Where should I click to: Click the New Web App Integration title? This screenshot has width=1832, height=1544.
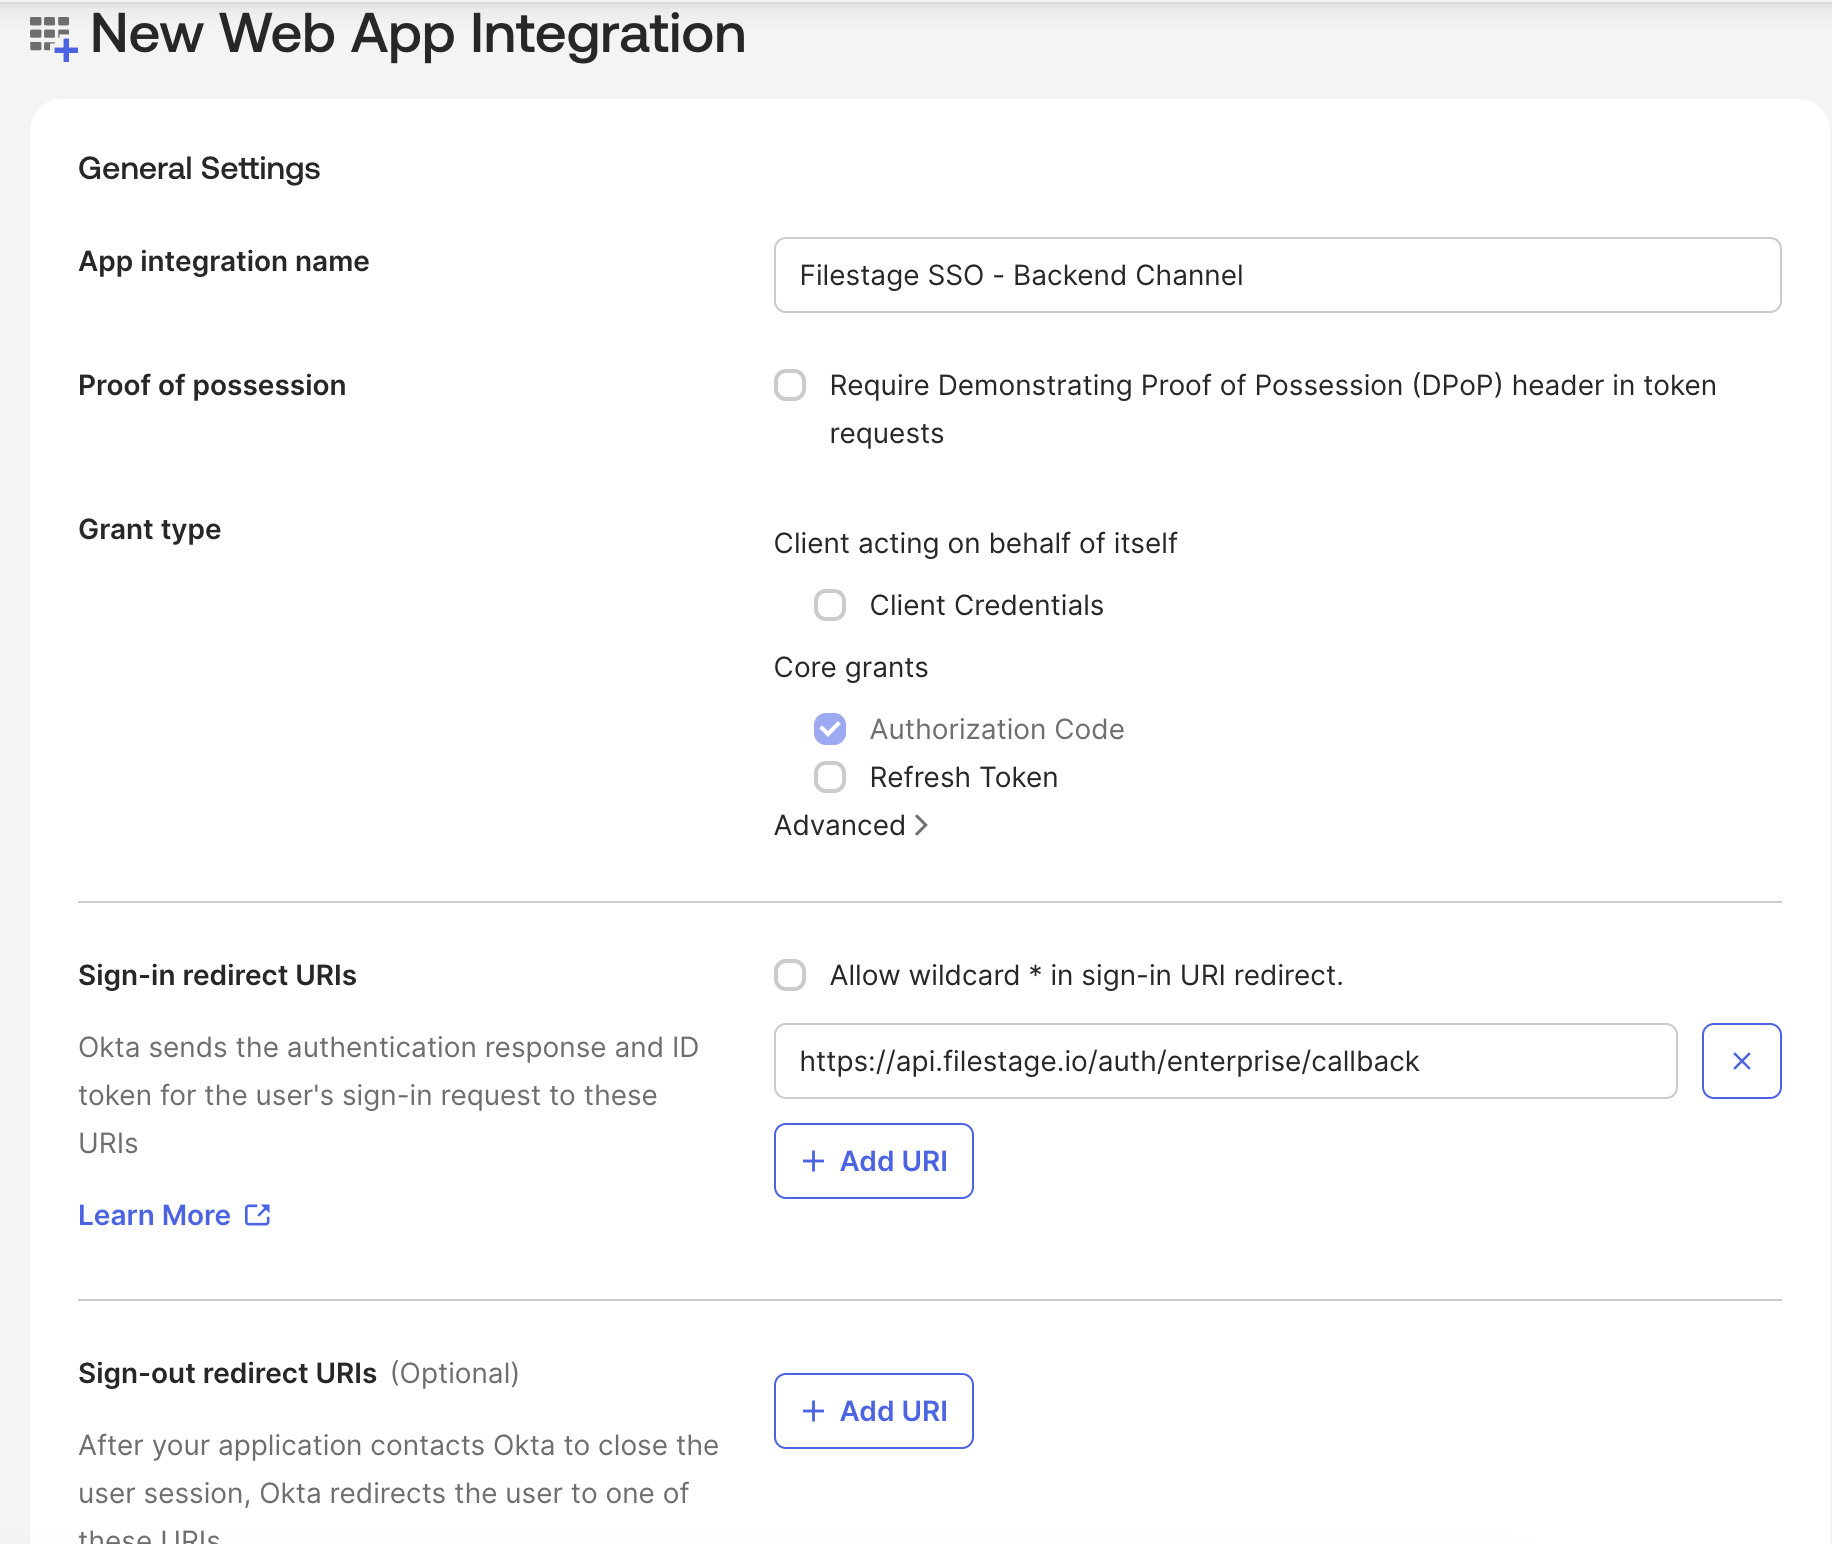click(418, 33)
